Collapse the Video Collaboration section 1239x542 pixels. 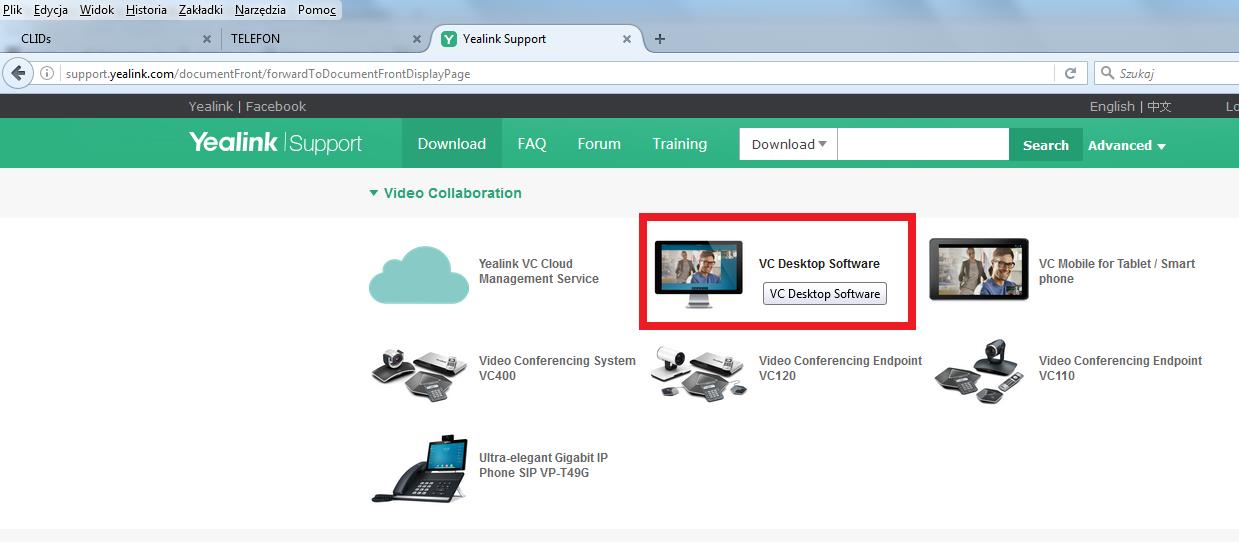(x=446, y=193)
